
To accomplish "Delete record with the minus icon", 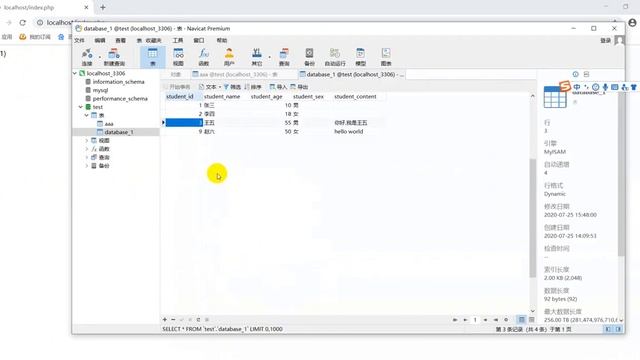I will [173, 320].
